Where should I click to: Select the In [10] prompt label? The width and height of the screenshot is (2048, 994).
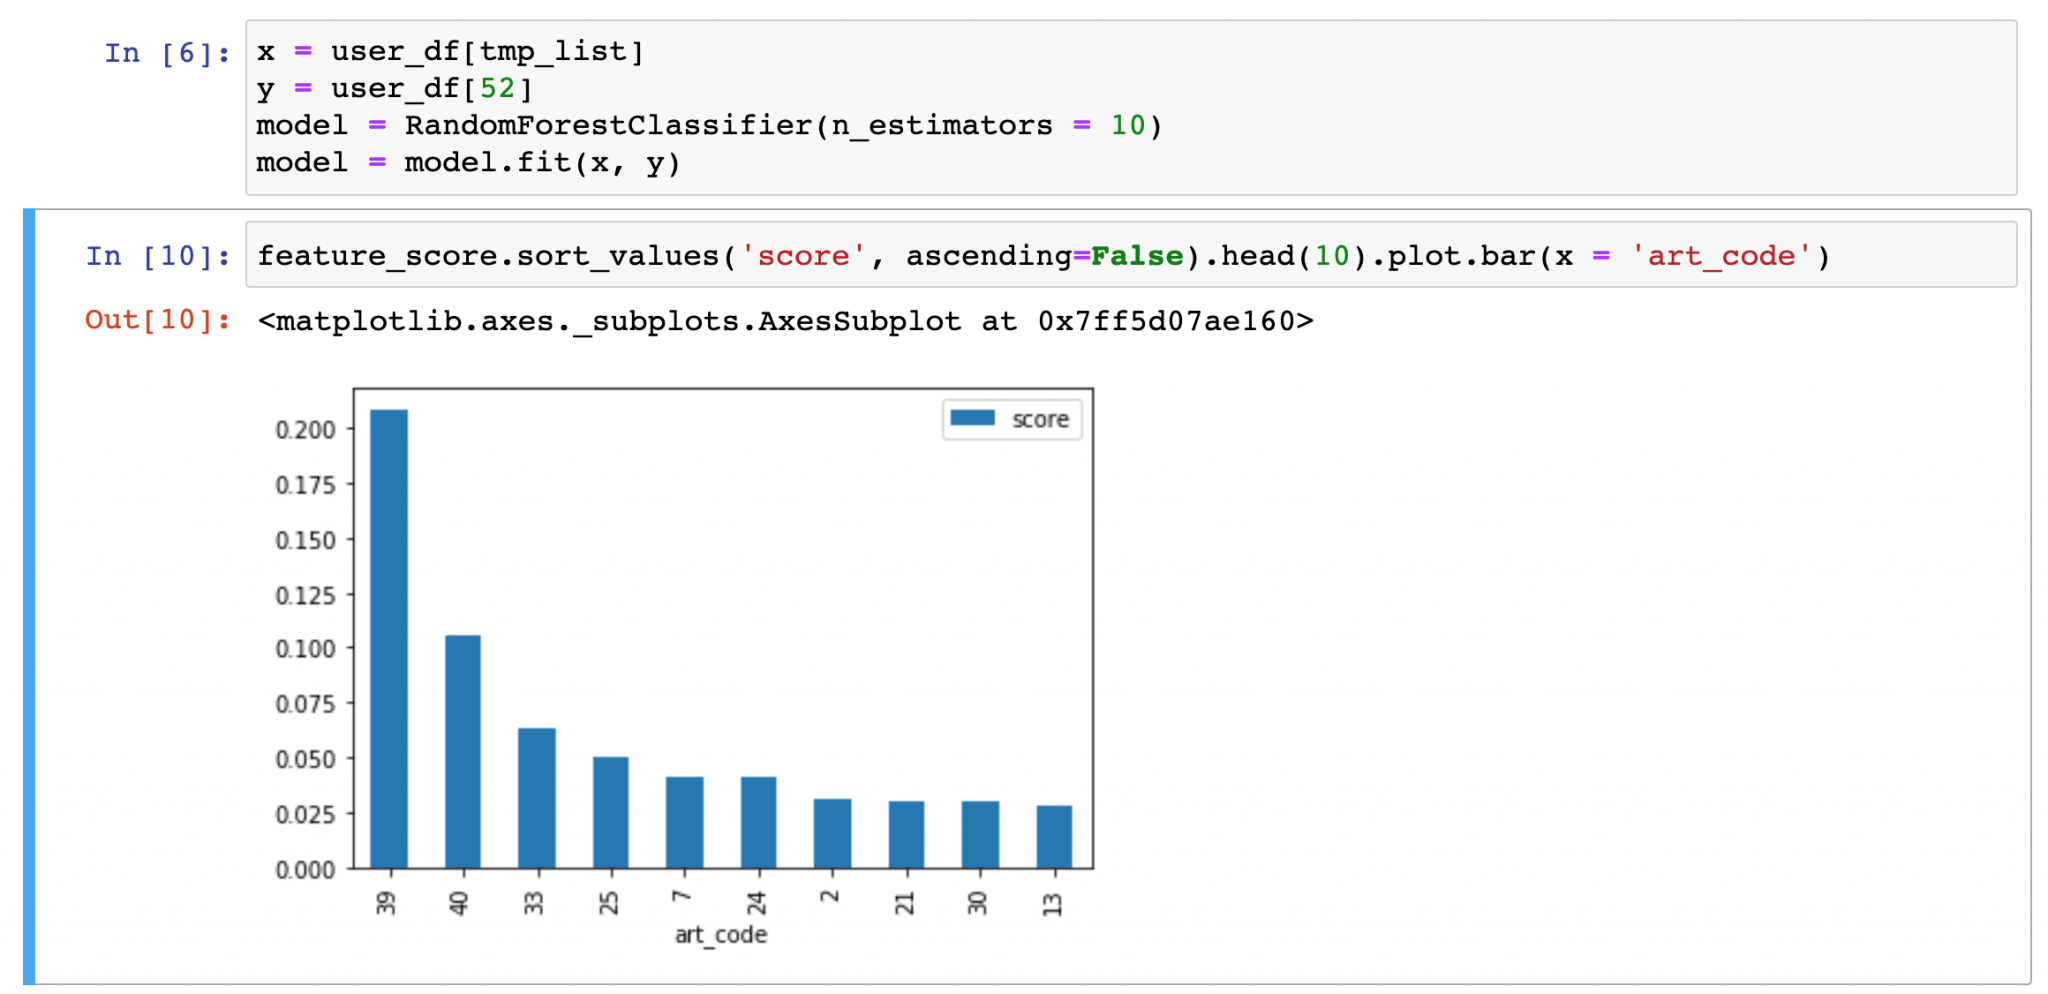[158, 256]
